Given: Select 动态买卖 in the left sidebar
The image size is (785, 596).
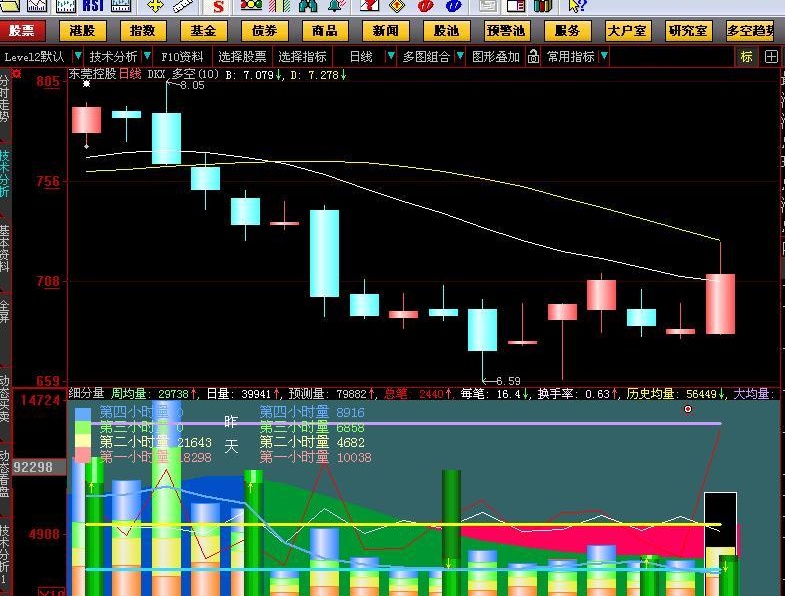Looking at the screenshot, I should (x=5, y=398).
